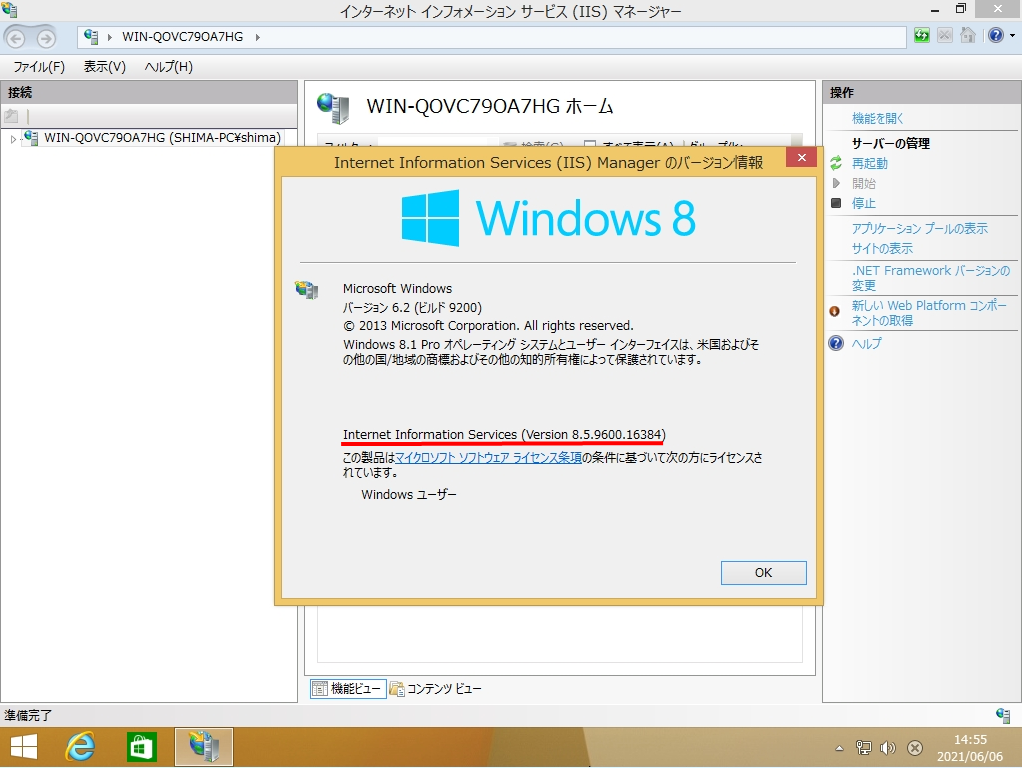Restore down the IIS Manager window
The image size is (1022, 768).
(961, 9)
